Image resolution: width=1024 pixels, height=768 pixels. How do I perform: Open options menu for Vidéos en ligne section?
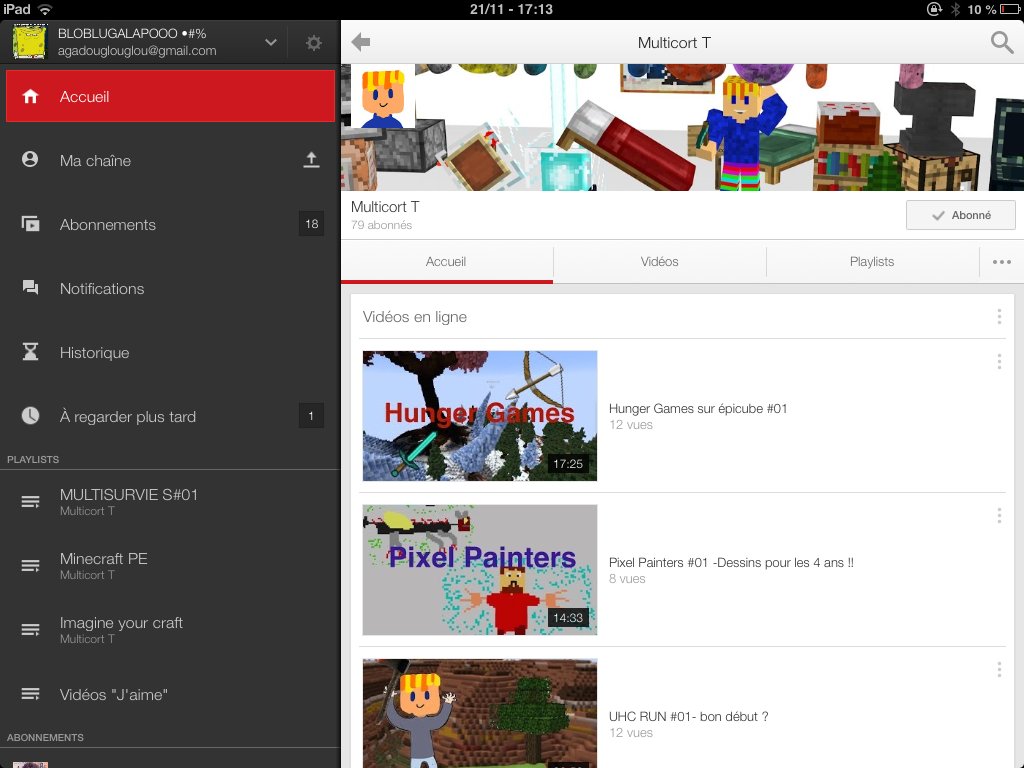pos(999,317)
